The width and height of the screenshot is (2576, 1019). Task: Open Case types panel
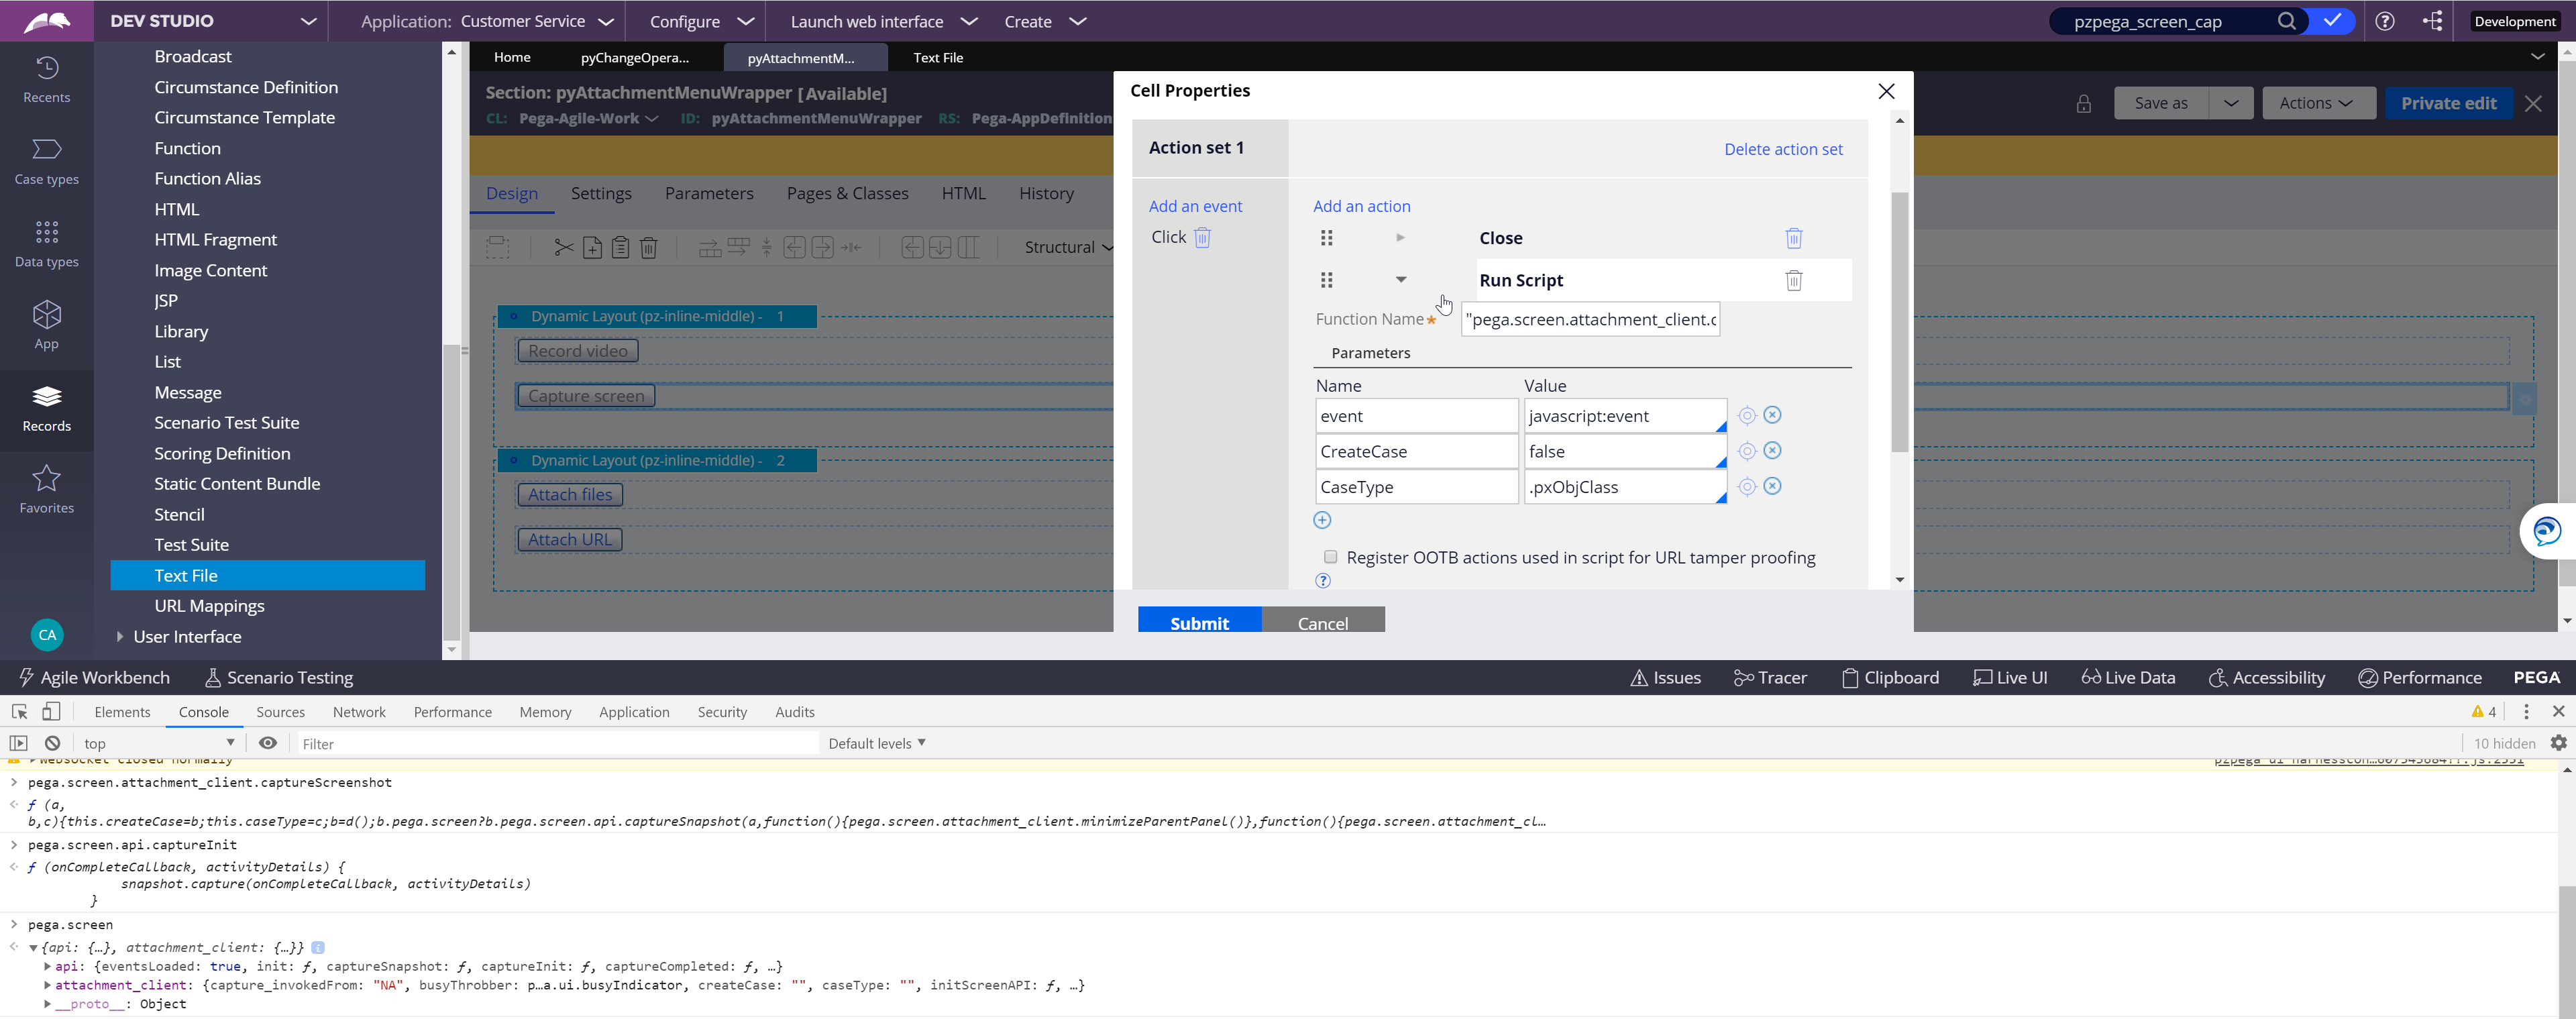tap(47, 162)
